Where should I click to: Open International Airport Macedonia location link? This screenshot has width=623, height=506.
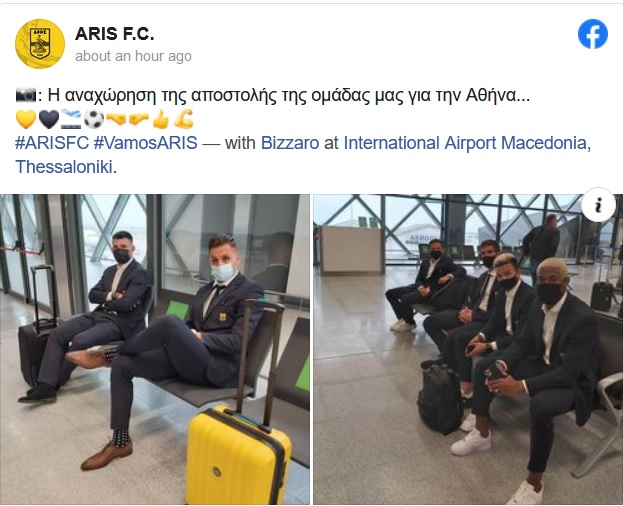point(467,143)
